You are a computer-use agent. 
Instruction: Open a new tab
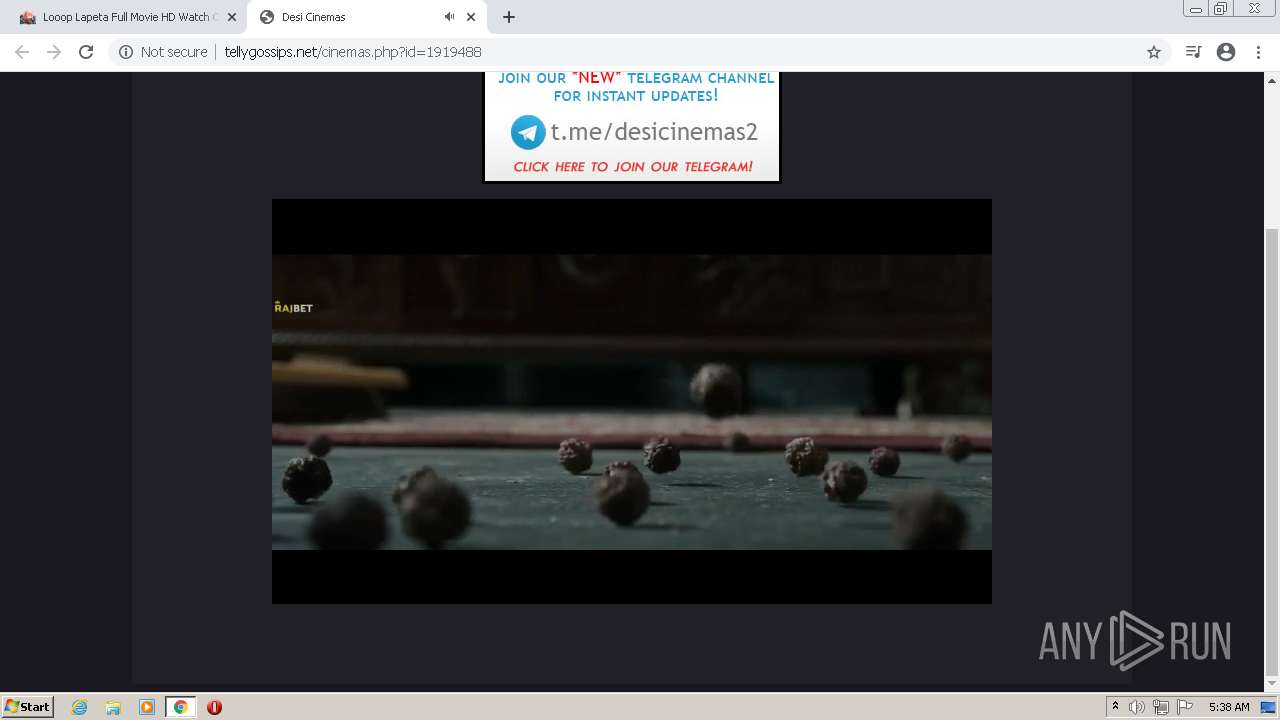coord(509,17)
